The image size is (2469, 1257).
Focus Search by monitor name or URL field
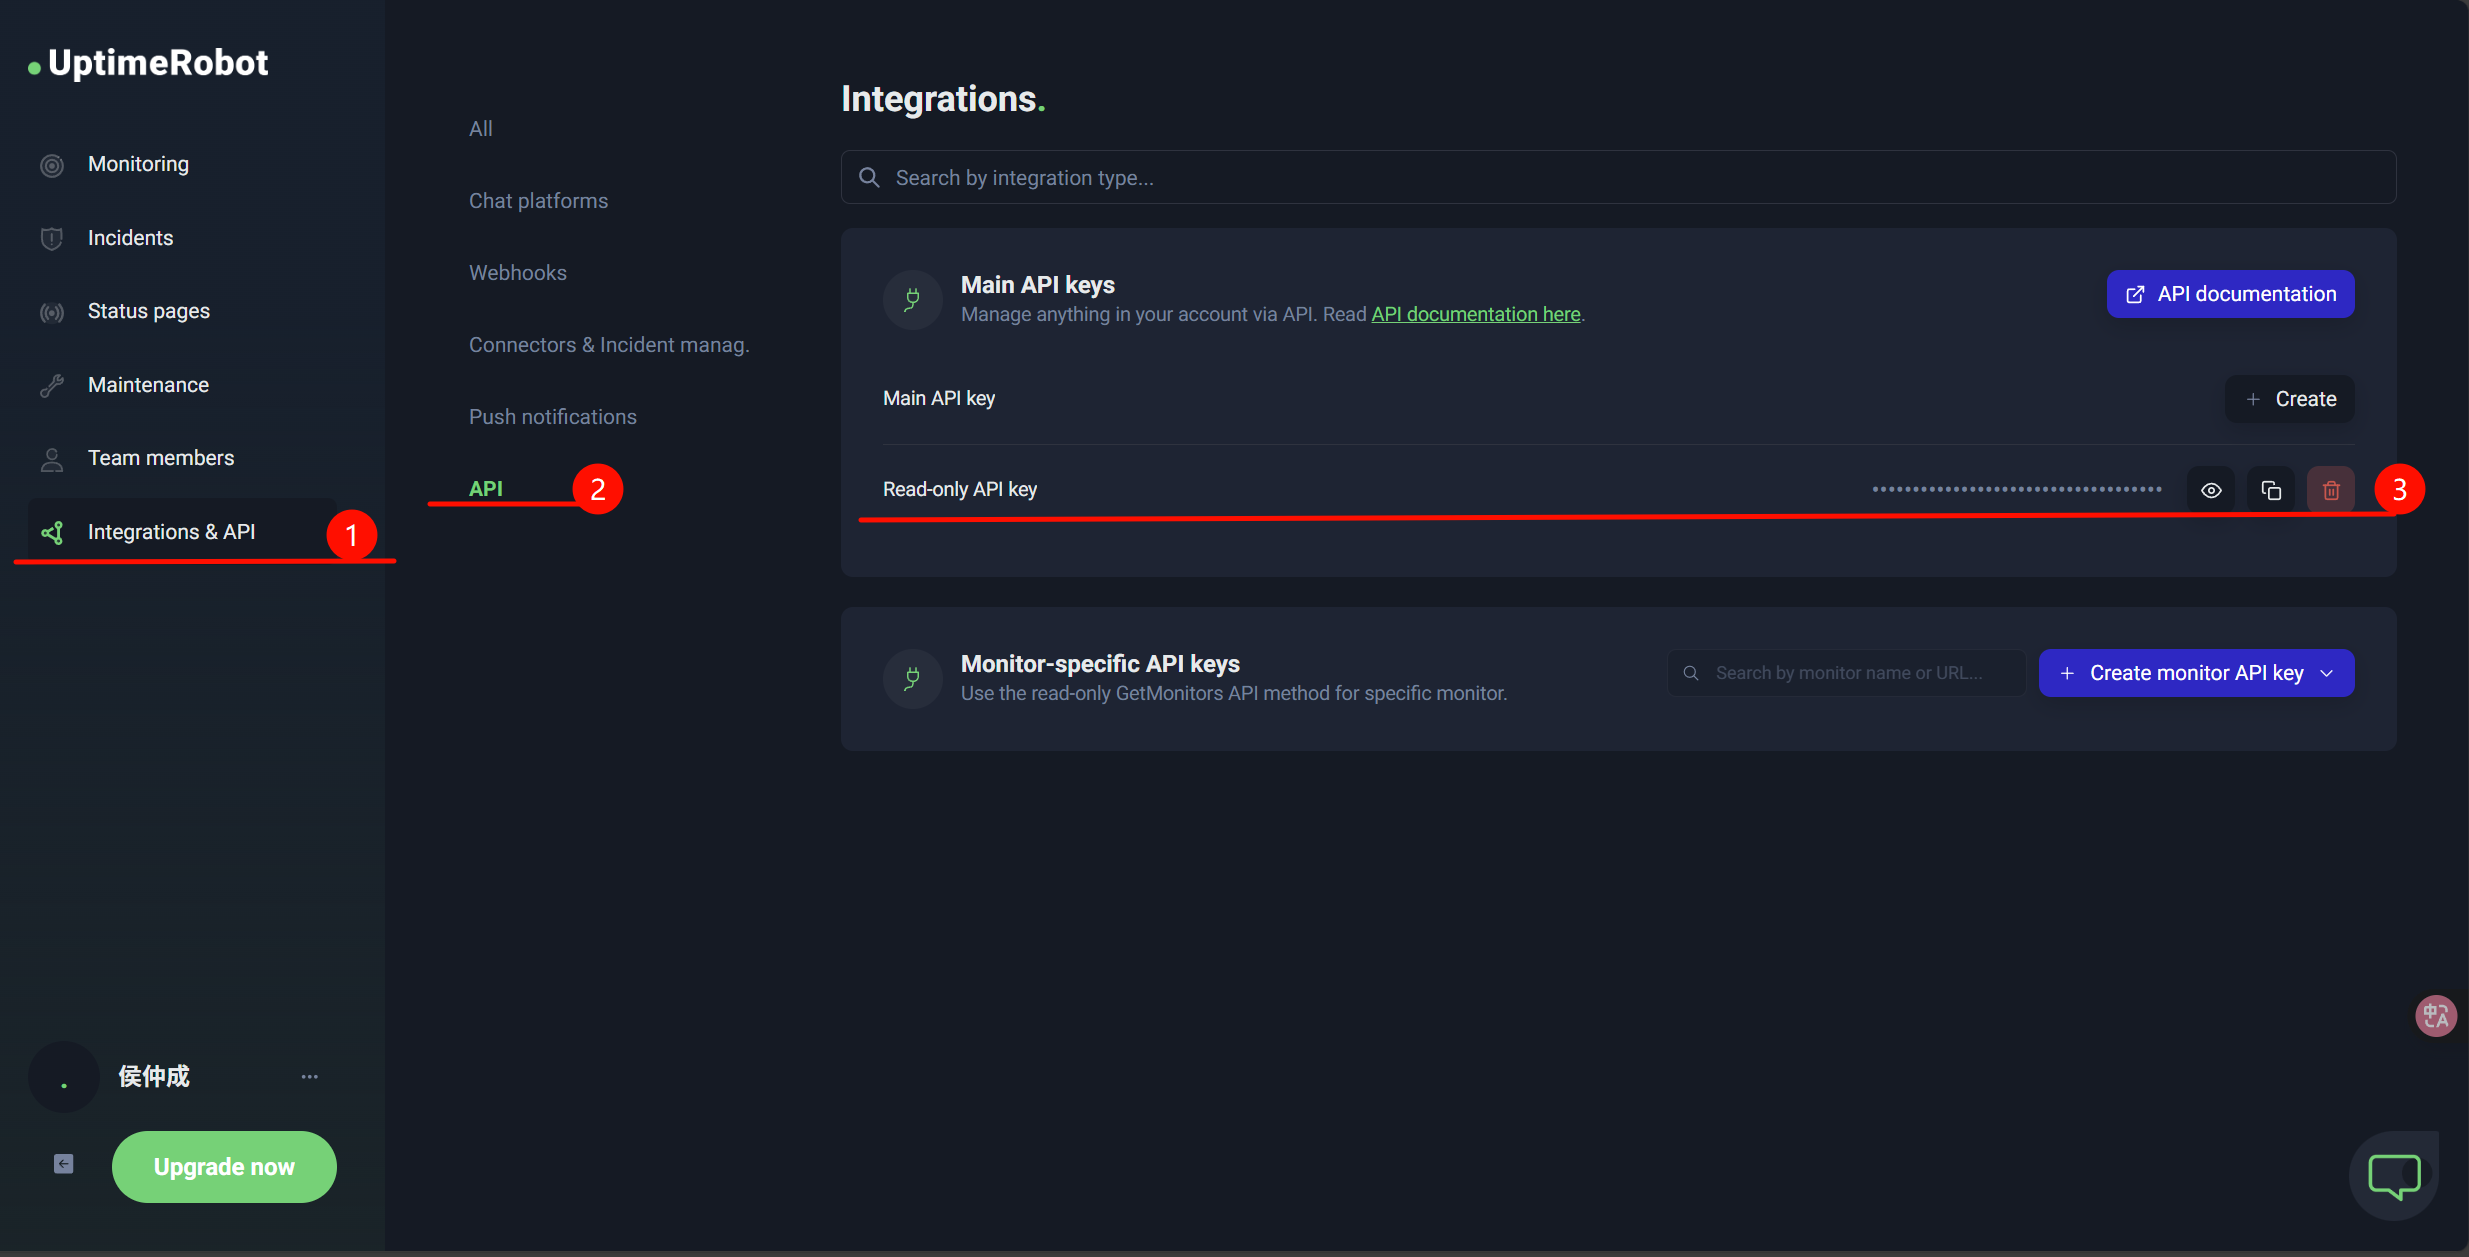click(1846, 673)
